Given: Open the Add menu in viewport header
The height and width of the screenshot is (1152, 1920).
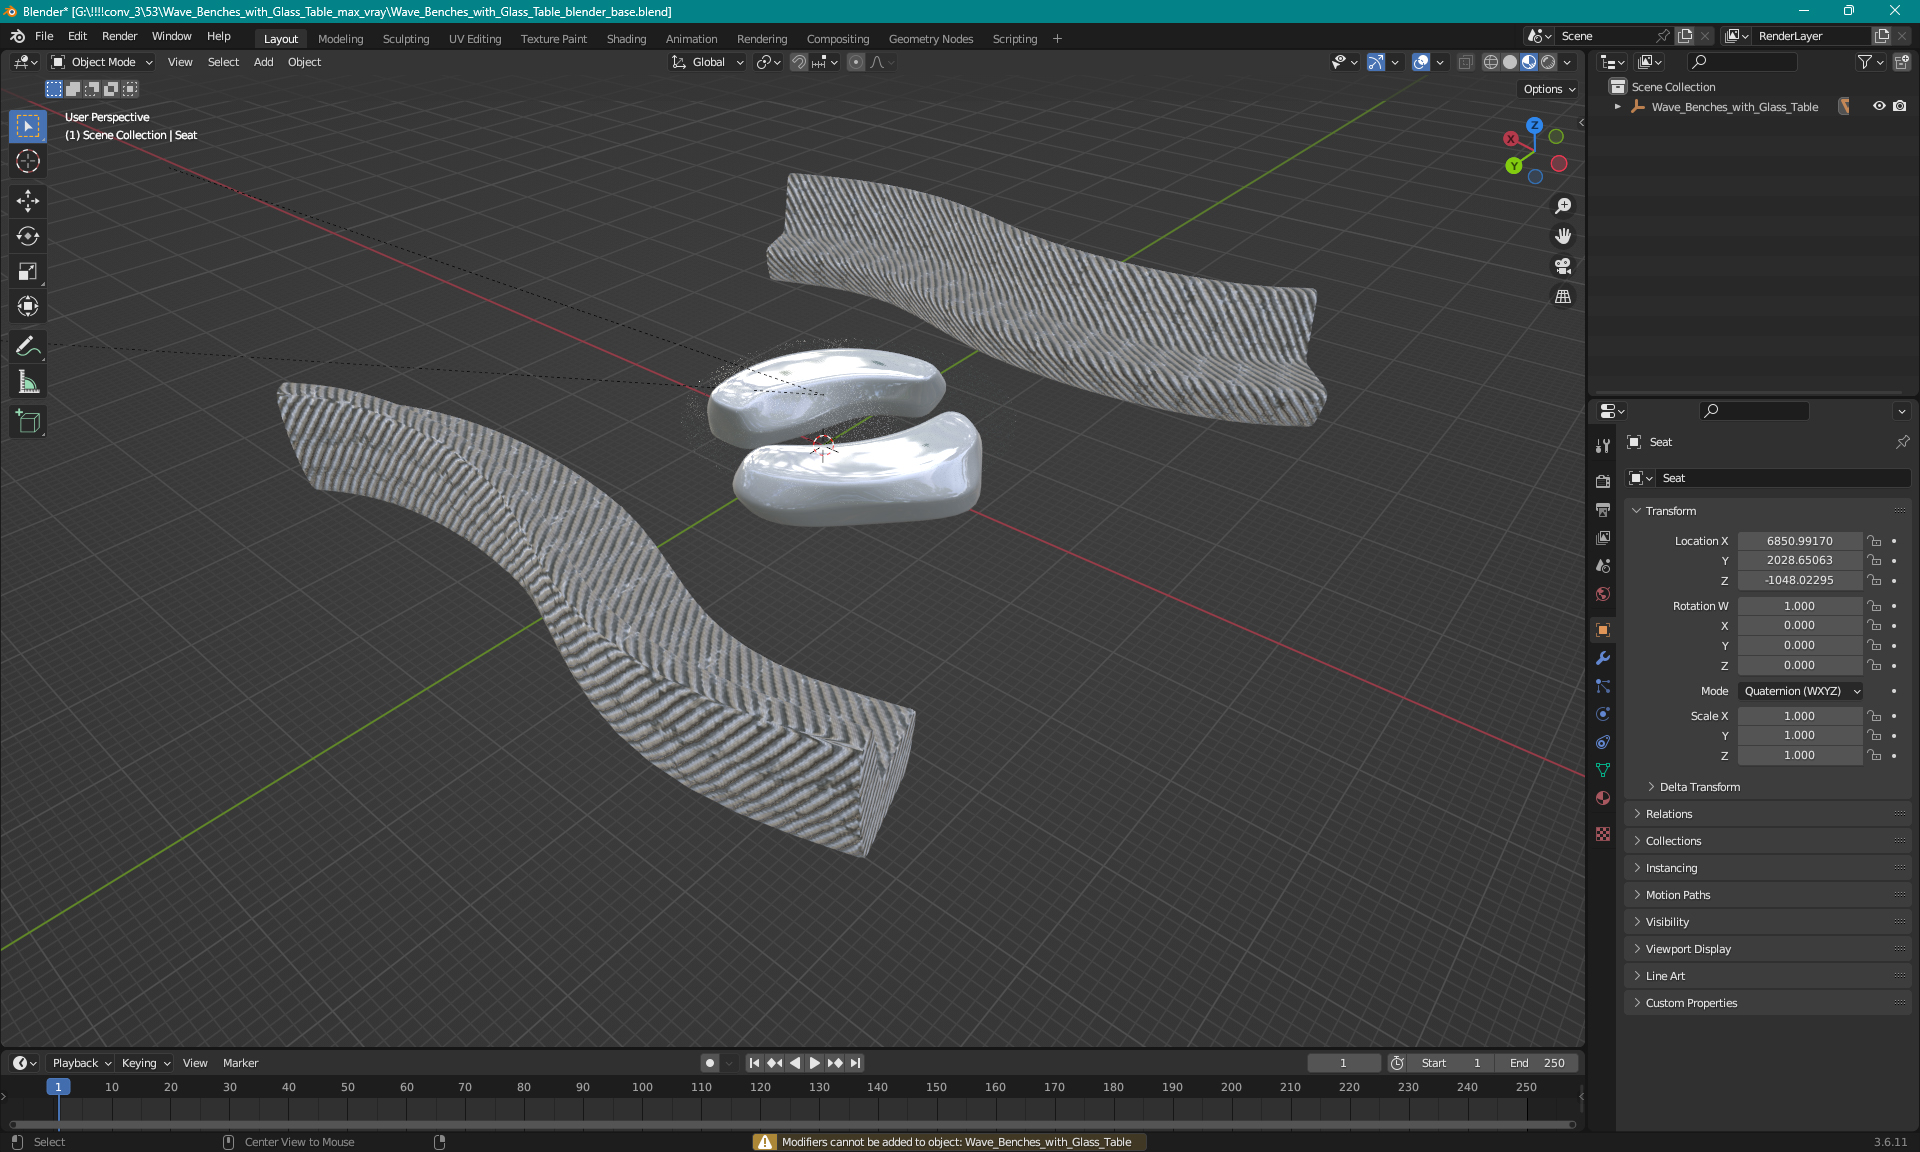Looking at the screenshot, I should [x=263, y=62].
